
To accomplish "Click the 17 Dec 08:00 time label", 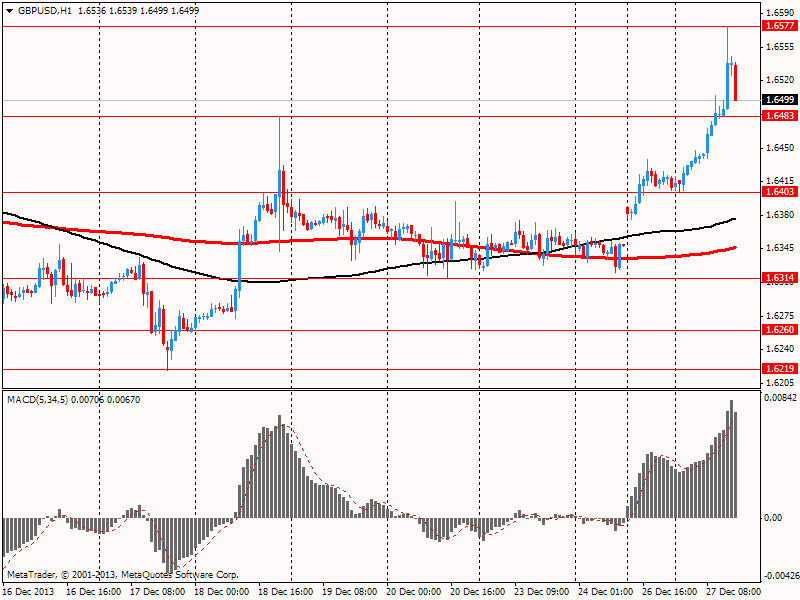I will coord(158,592).
